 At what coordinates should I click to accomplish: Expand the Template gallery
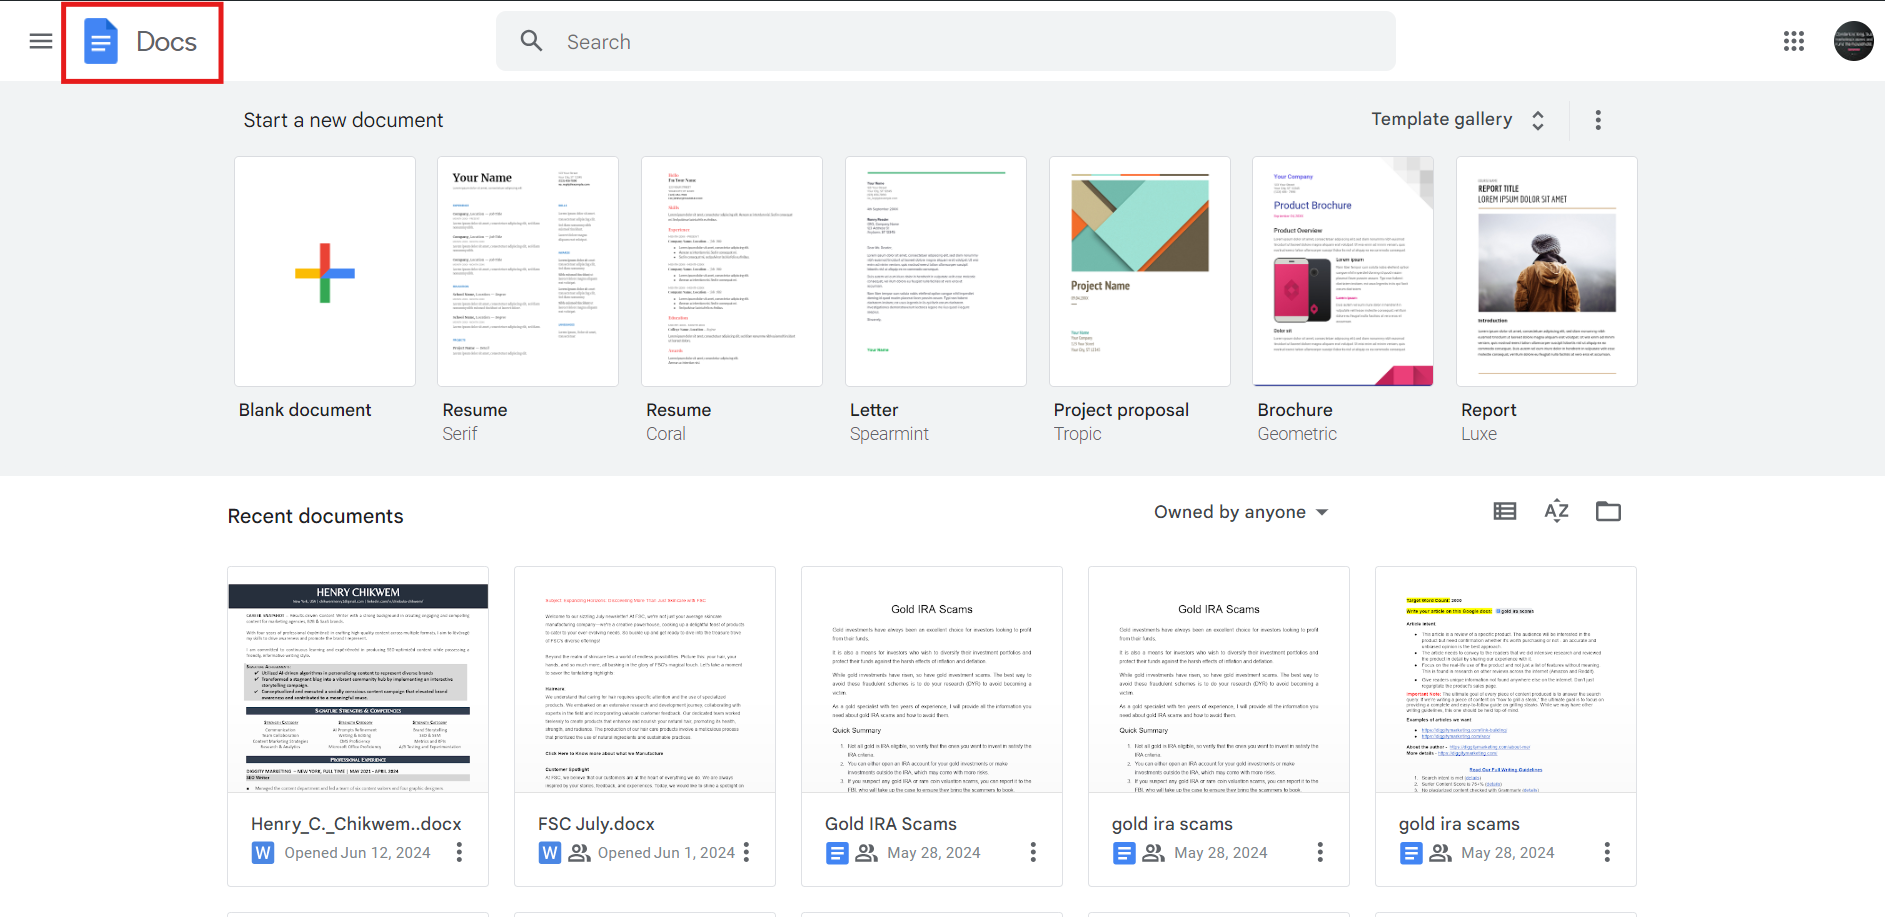[x=1458, y=120]
